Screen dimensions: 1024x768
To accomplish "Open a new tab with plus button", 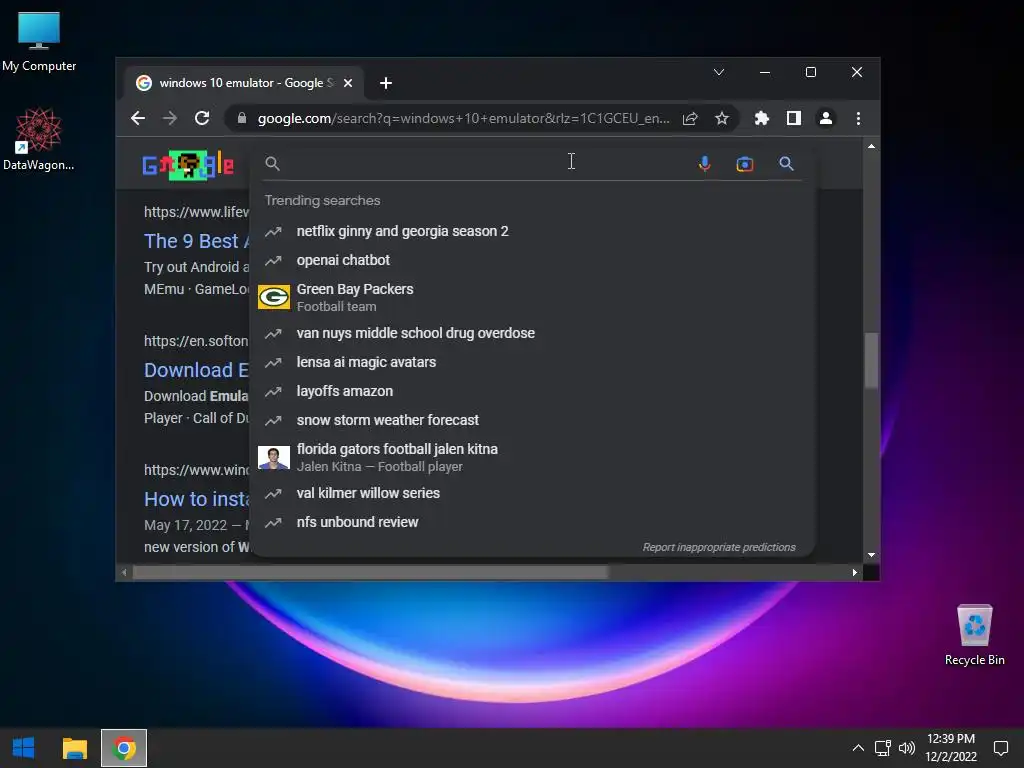I will click(386, 83).
